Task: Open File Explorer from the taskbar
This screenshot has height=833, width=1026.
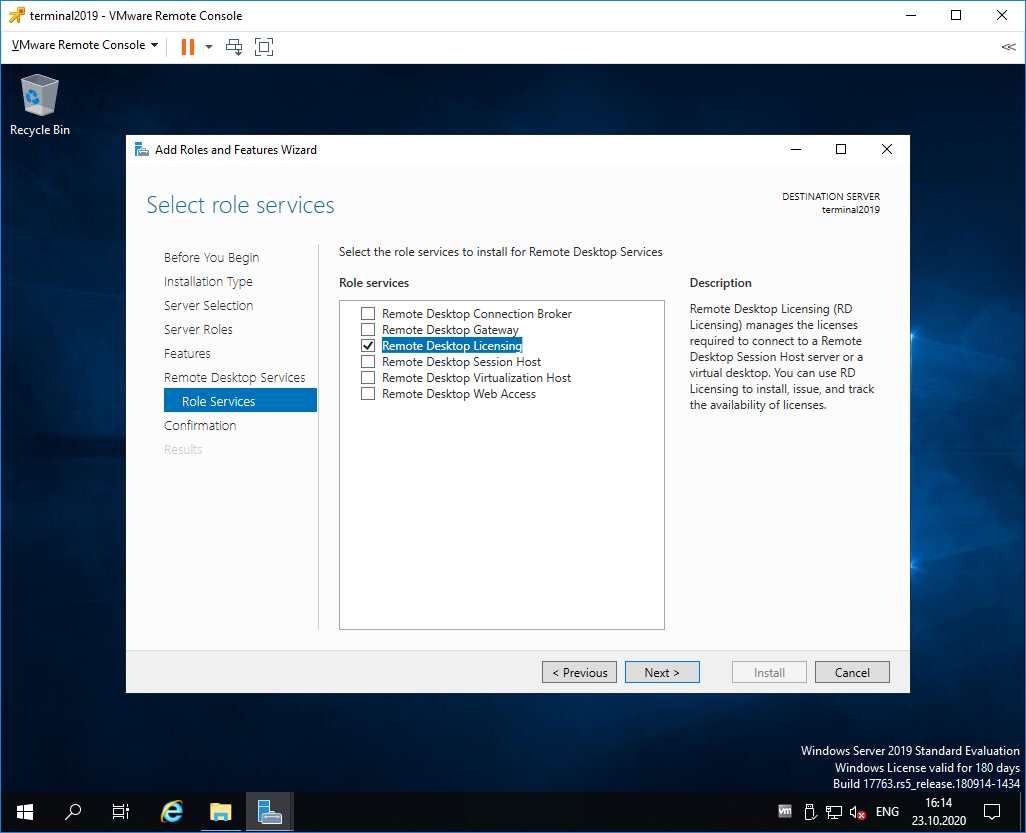Action: point(221,812)
